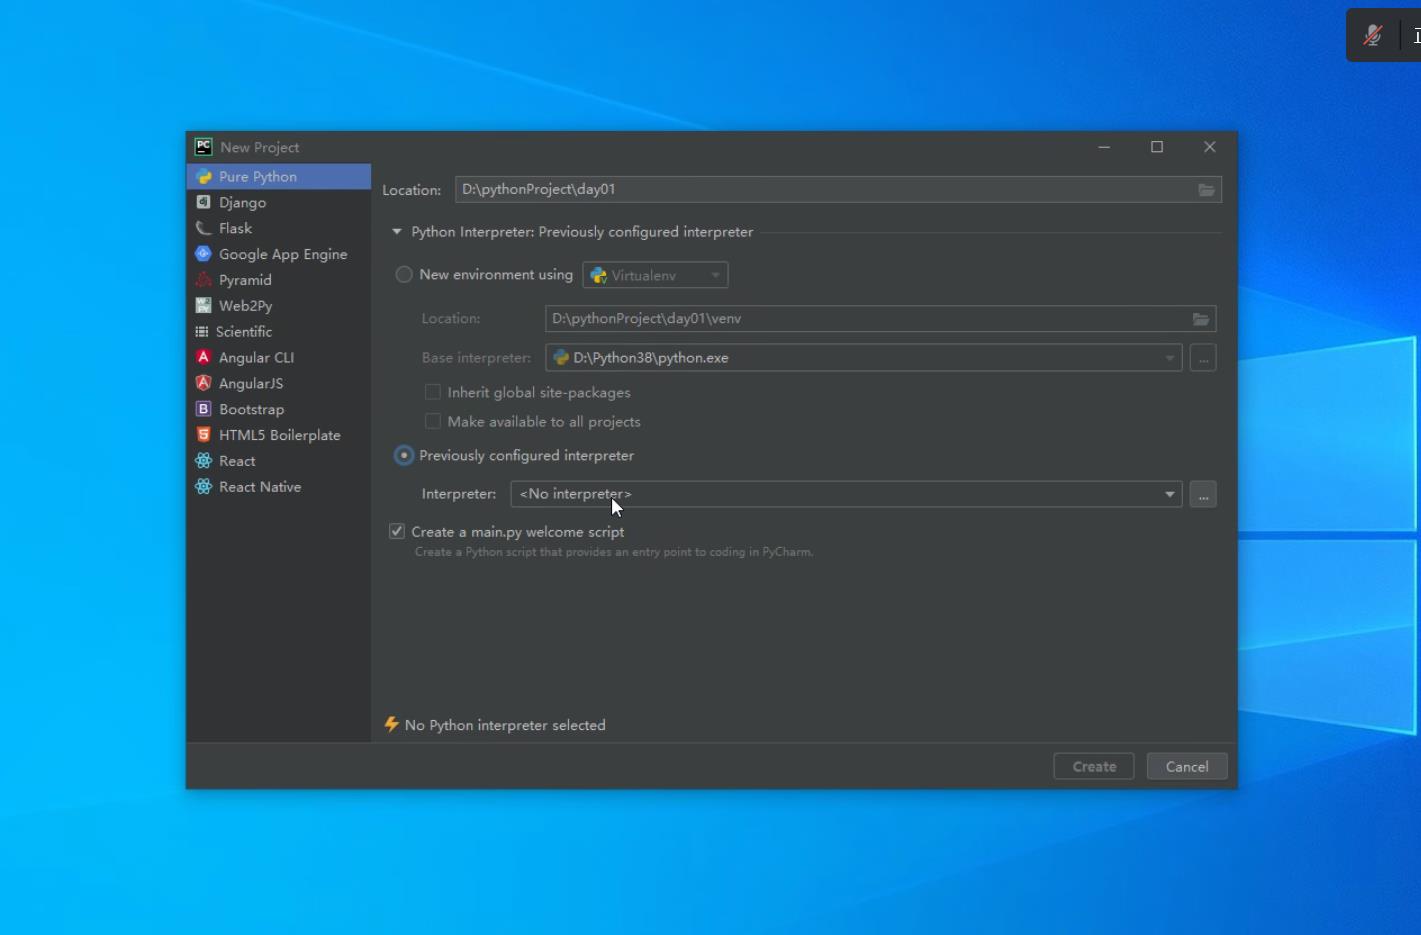
Task: Open the No interpreter dropdown list
Action: (x=847, y=494)
